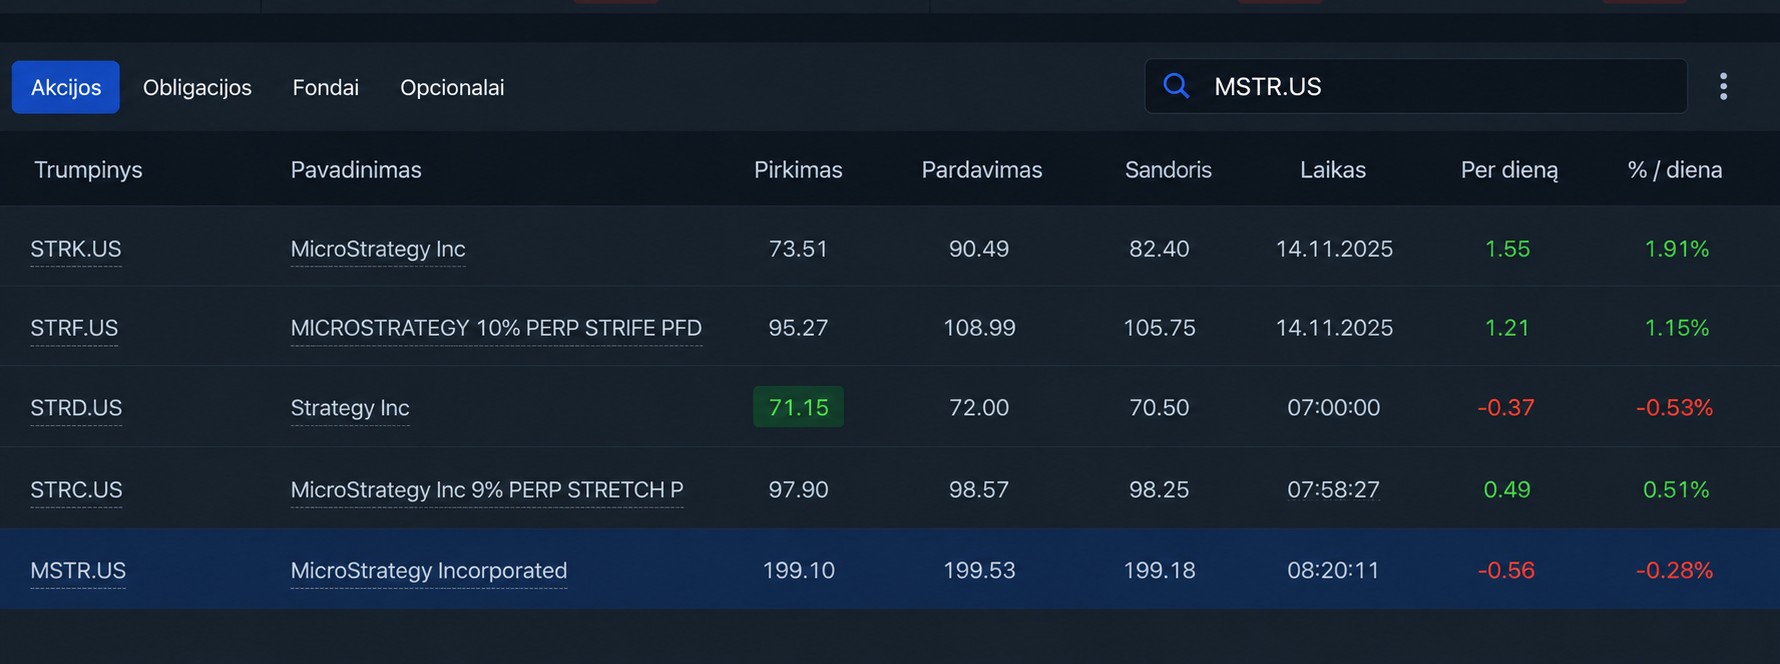This screenshot has height=664, width=1780.
Task: Sort by Pardavimas column header
Action: (981, 170)
